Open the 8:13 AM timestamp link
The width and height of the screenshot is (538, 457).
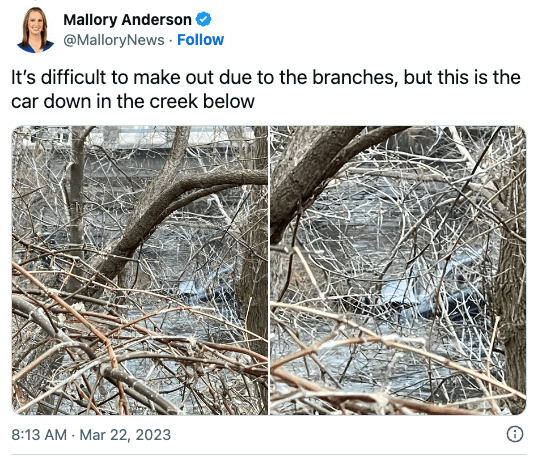click(39, 435)
